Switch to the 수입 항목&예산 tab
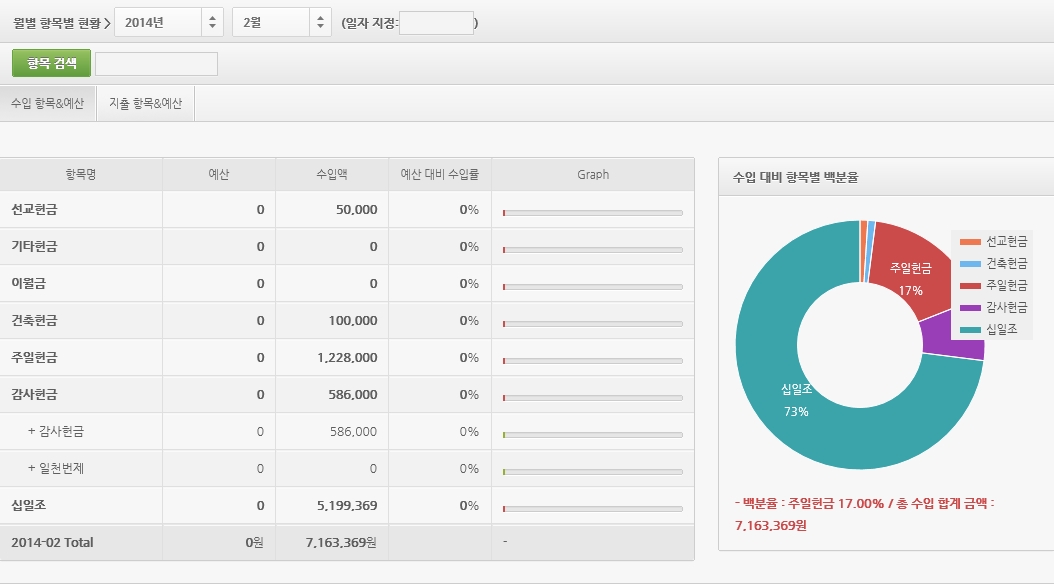1054x584 pixels. click(x=48, y=103)
